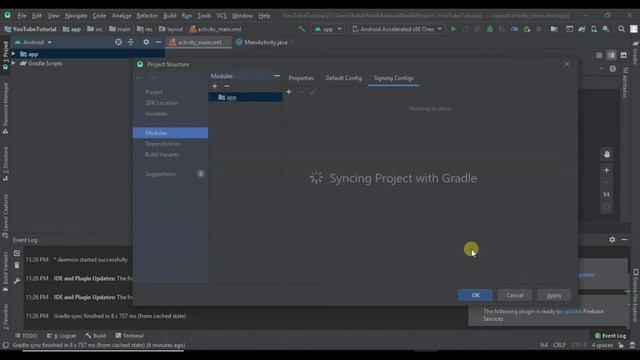
Task: Open the File menu
Action: pos(22,16)
